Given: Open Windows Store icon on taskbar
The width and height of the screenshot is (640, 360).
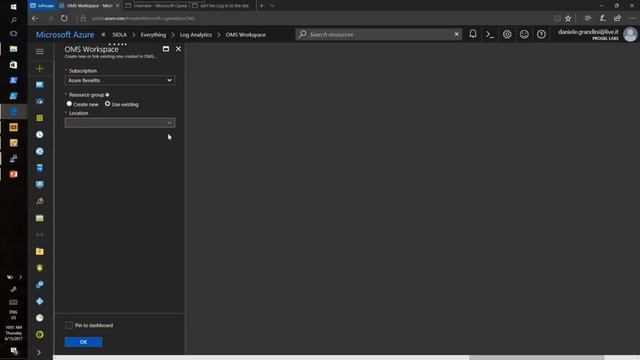Looking at the screenshot, I should coord(13,64).
